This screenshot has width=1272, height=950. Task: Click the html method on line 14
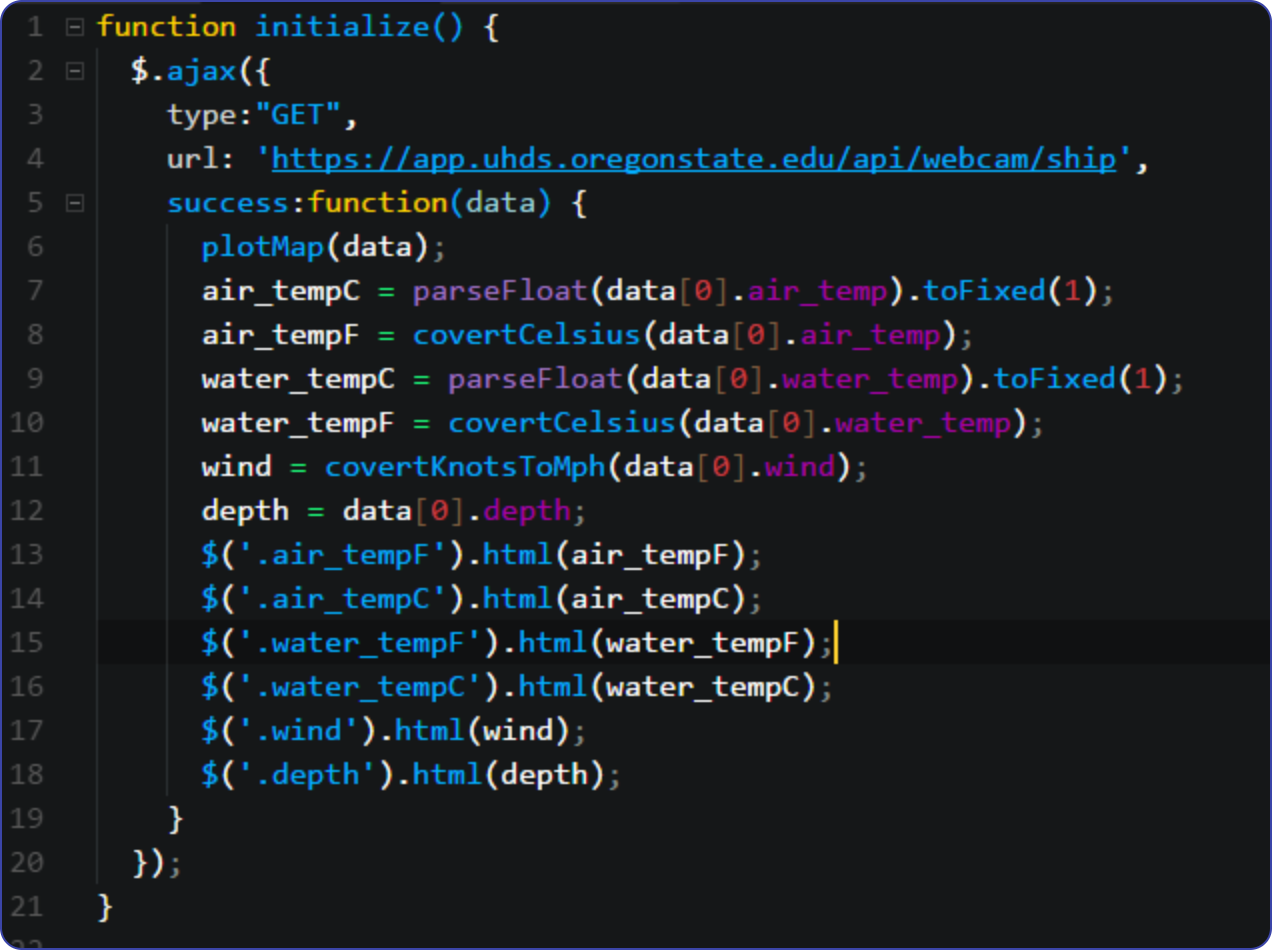(516, 598)
